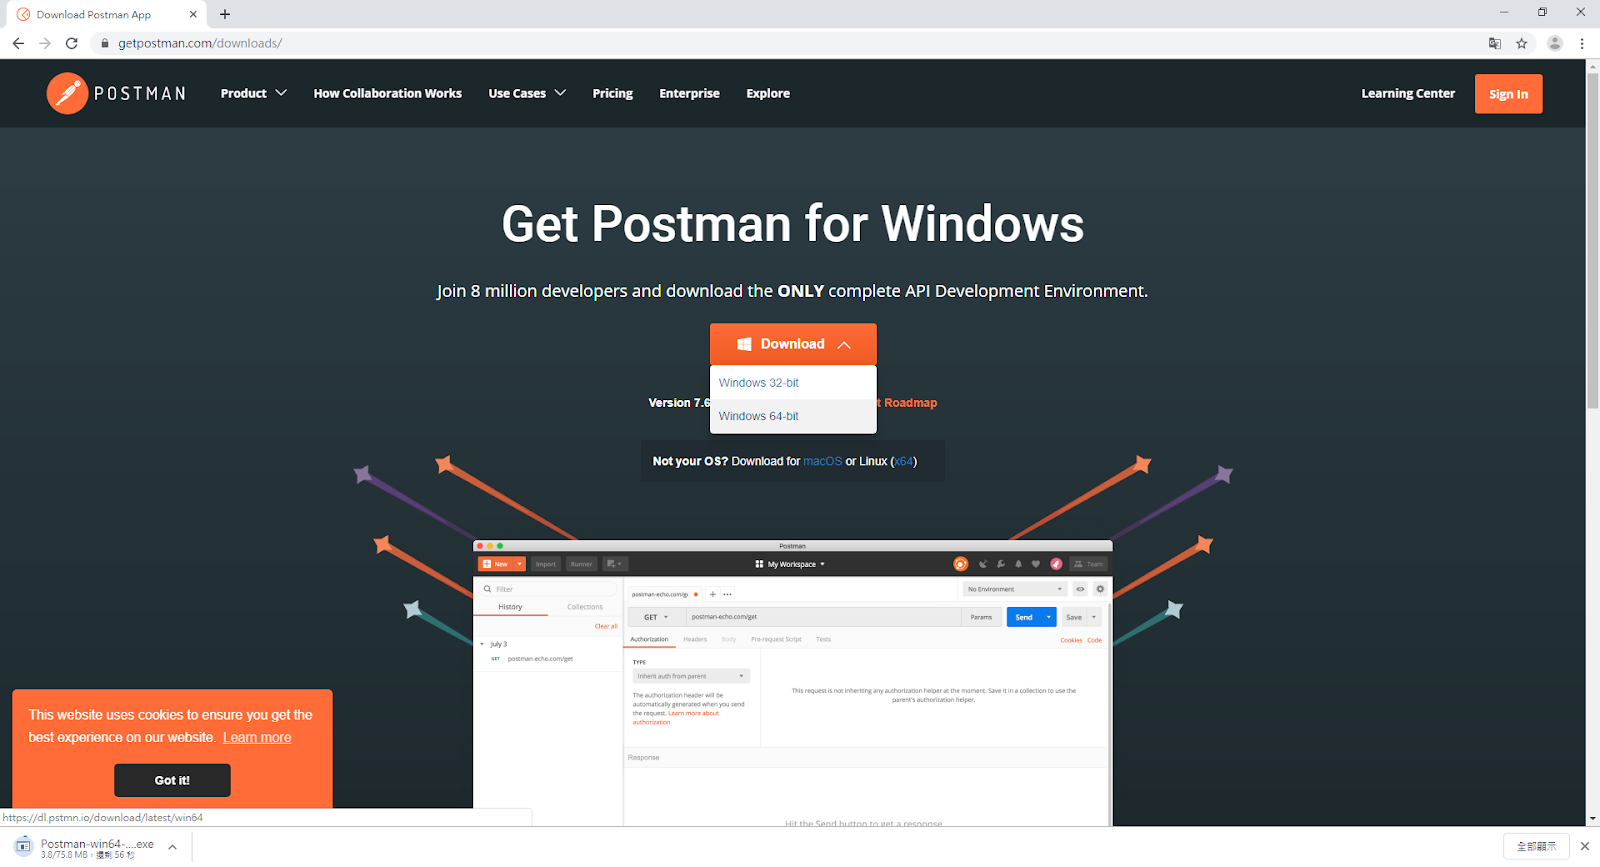Open a new browser tab
The image size is (1600, 867).
(225, 14)
